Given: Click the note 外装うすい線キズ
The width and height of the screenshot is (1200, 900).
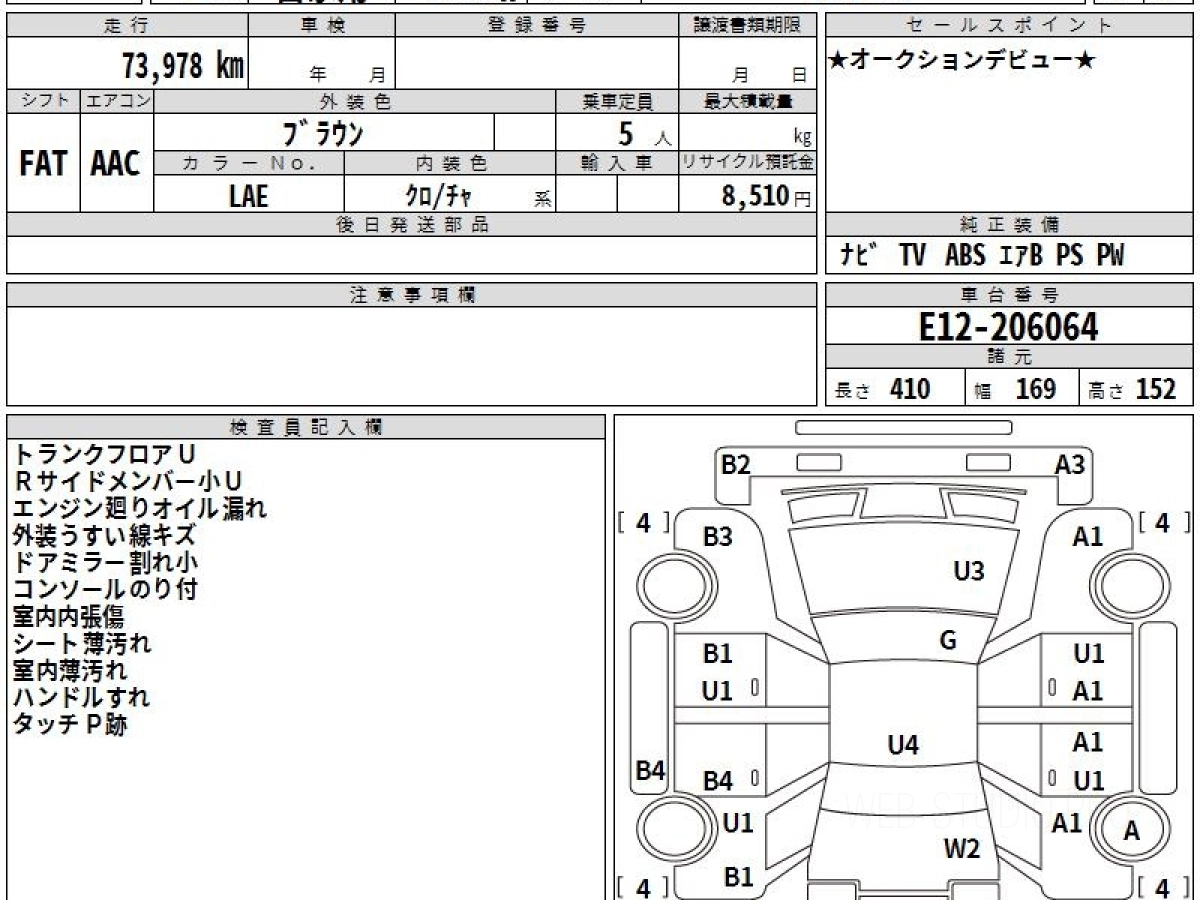Looking at the screenshot, I should 104,535.
